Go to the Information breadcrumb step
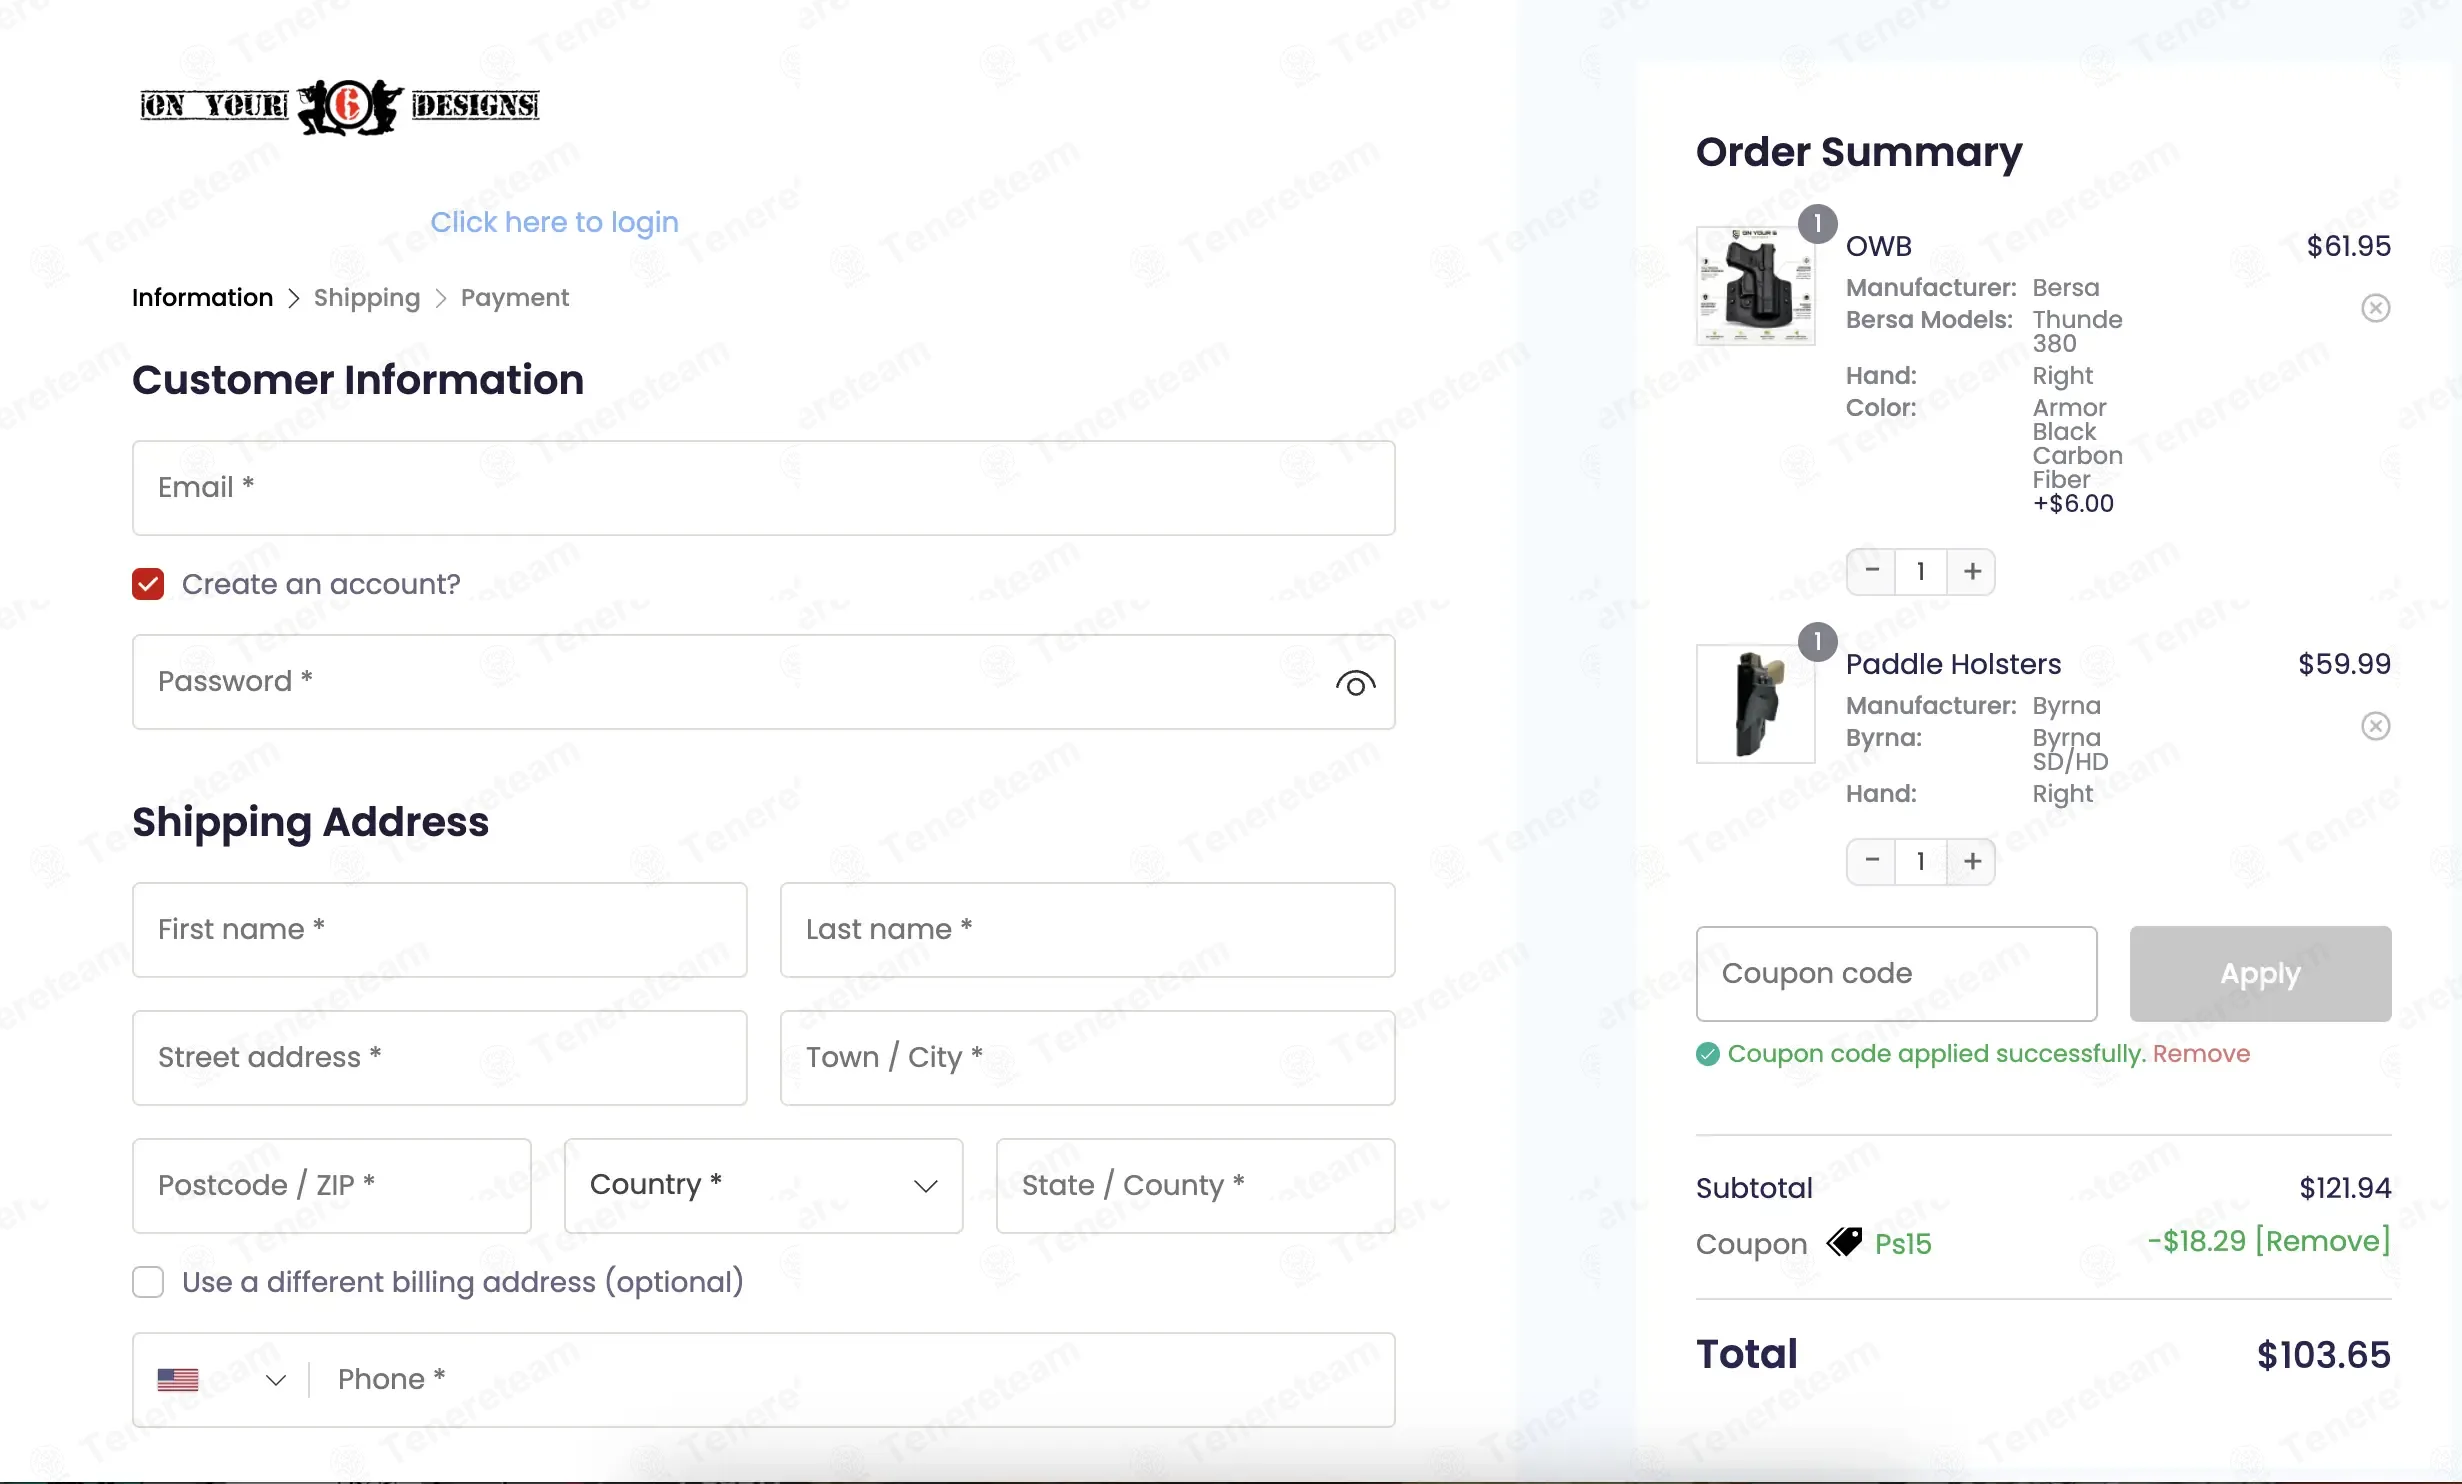The width and height of the screenshot is (2462, 1484). [x=202, y=298]
